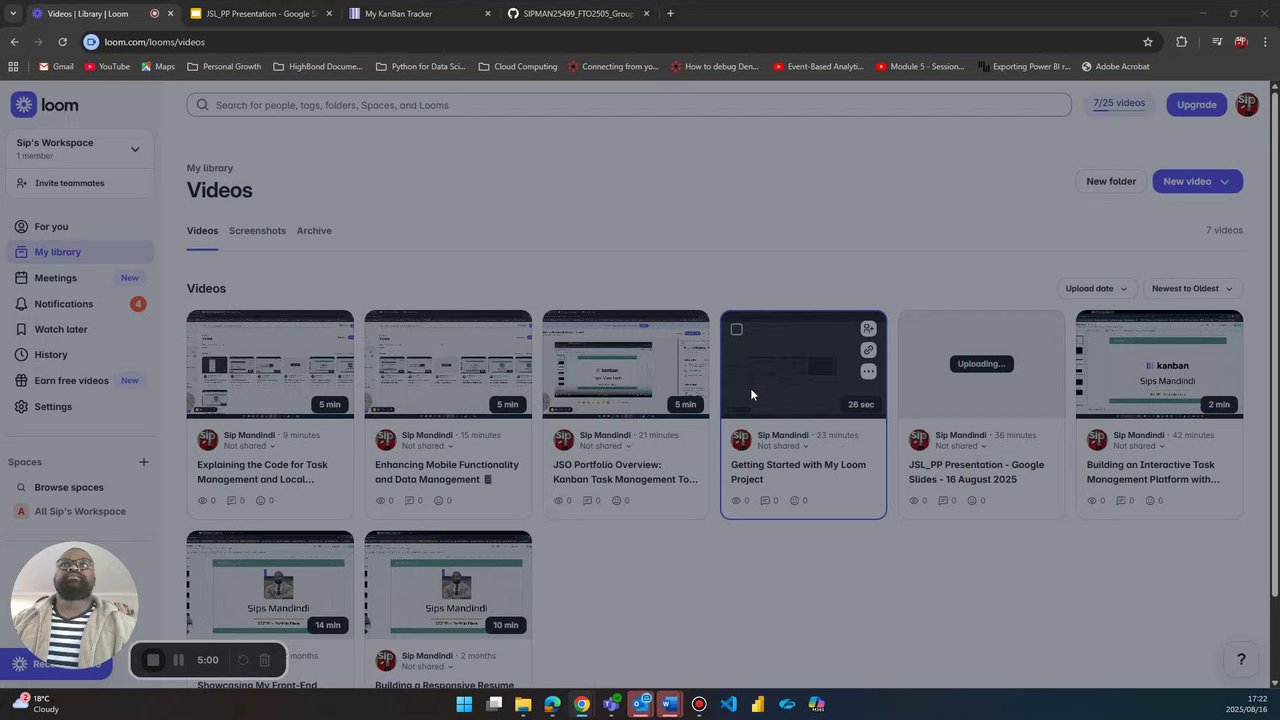Viewport: 1280px width, 720px height.
Task: Open Chrome apps grid in bookmarks bar
Action: point(13,66)
